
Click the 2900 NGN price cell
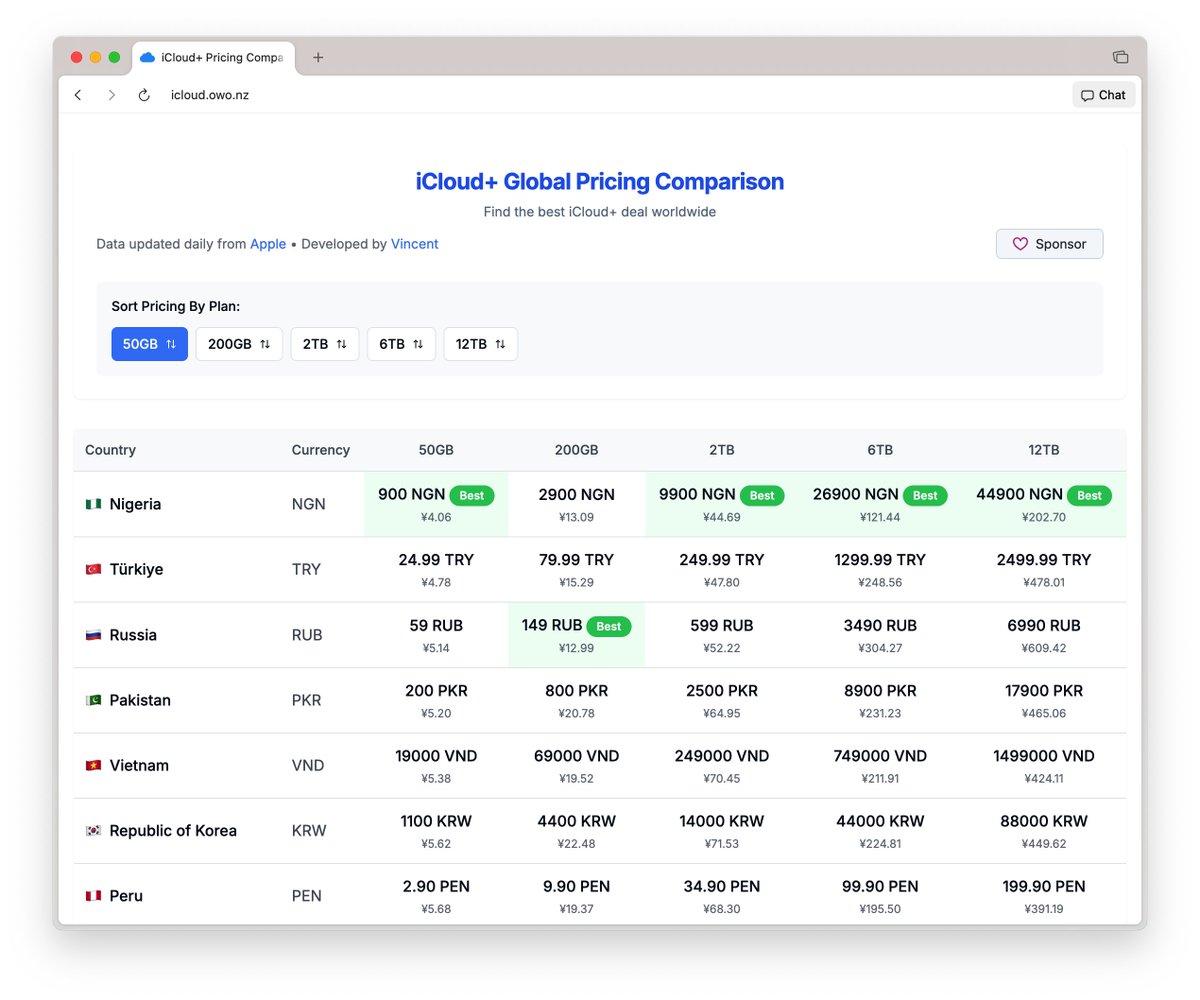pos(576,504)
